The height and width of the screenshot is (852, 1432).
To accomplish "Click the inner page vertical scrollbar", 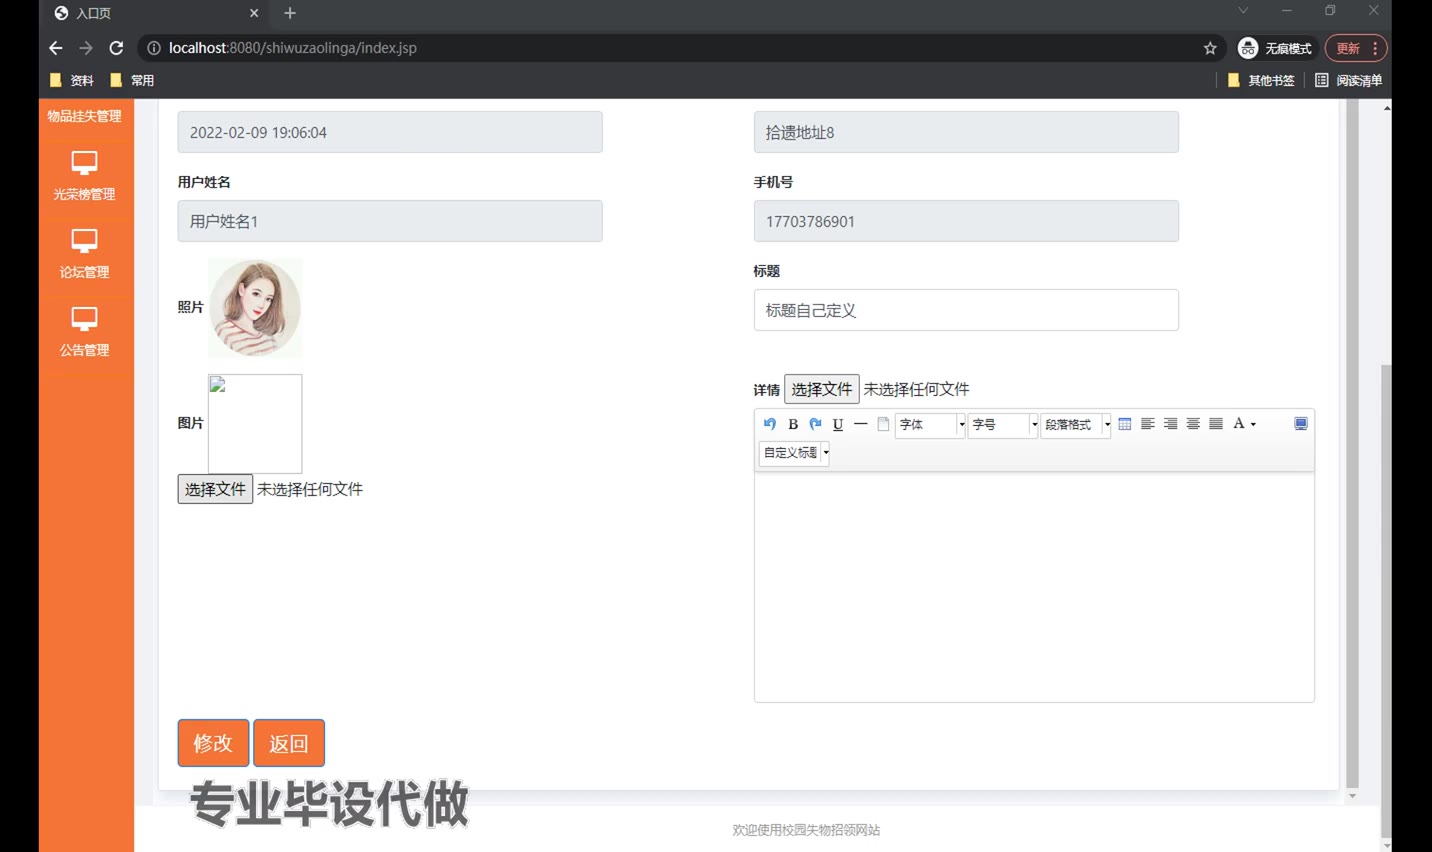I will coord(1352,445).
